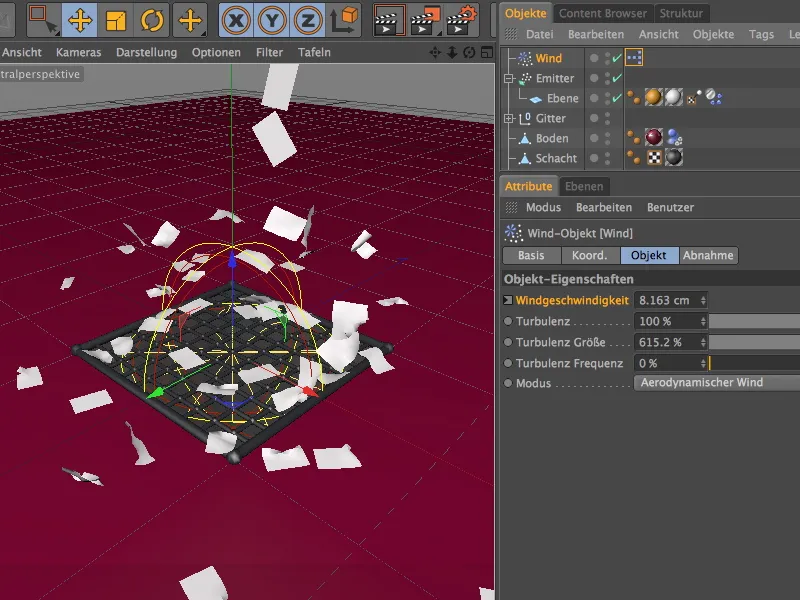The image size is (800, 600).
Task: Render the current view clapperboard icon
Action: coord(389,20)
